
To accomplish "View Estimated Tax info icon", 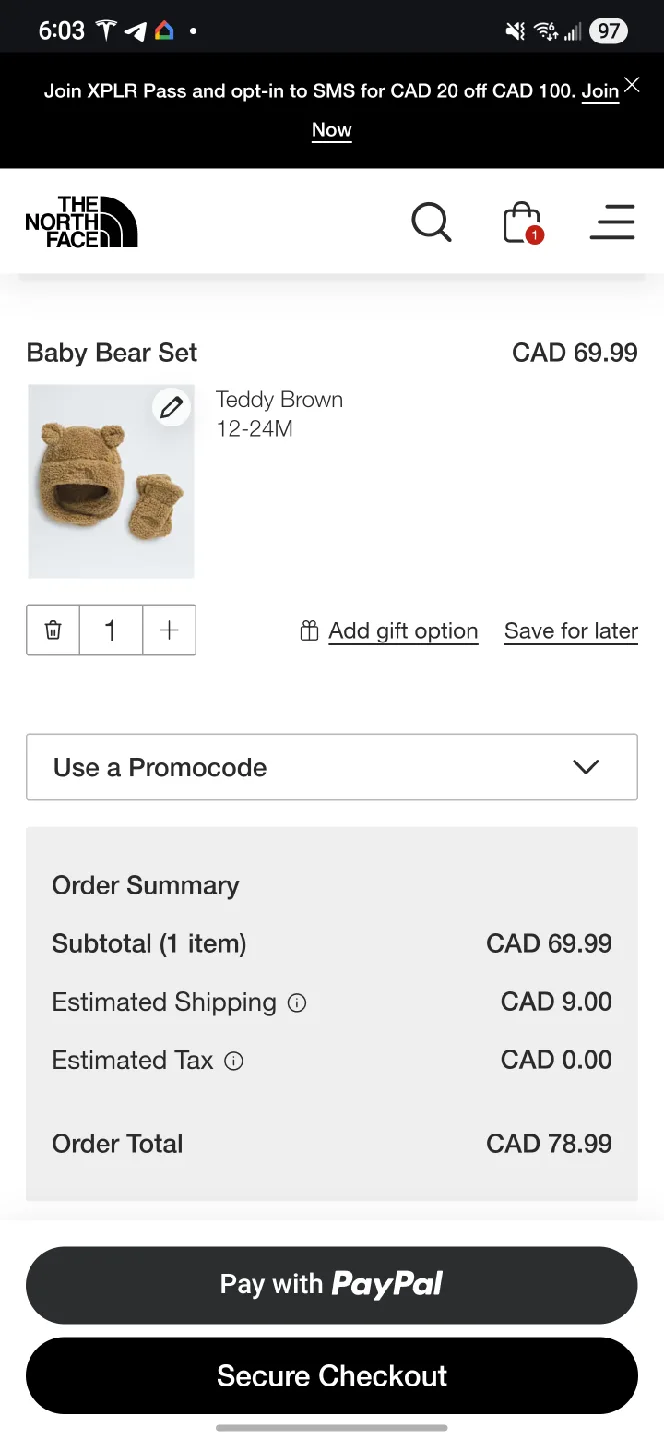I will [233, 1061].
